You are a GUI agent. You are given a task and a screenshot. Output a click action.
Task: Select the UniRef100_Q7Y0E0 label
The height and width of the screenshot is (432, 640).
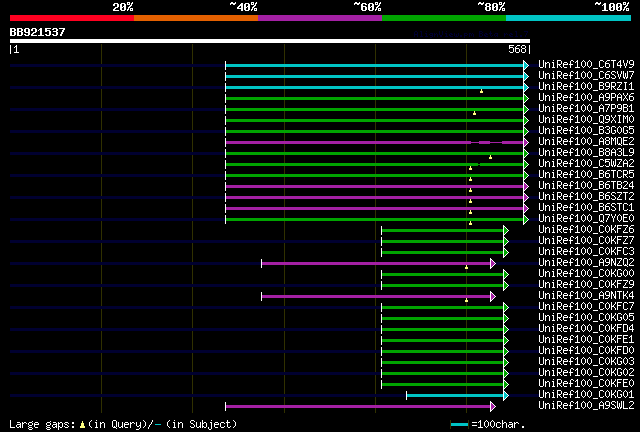click(586, 219)
